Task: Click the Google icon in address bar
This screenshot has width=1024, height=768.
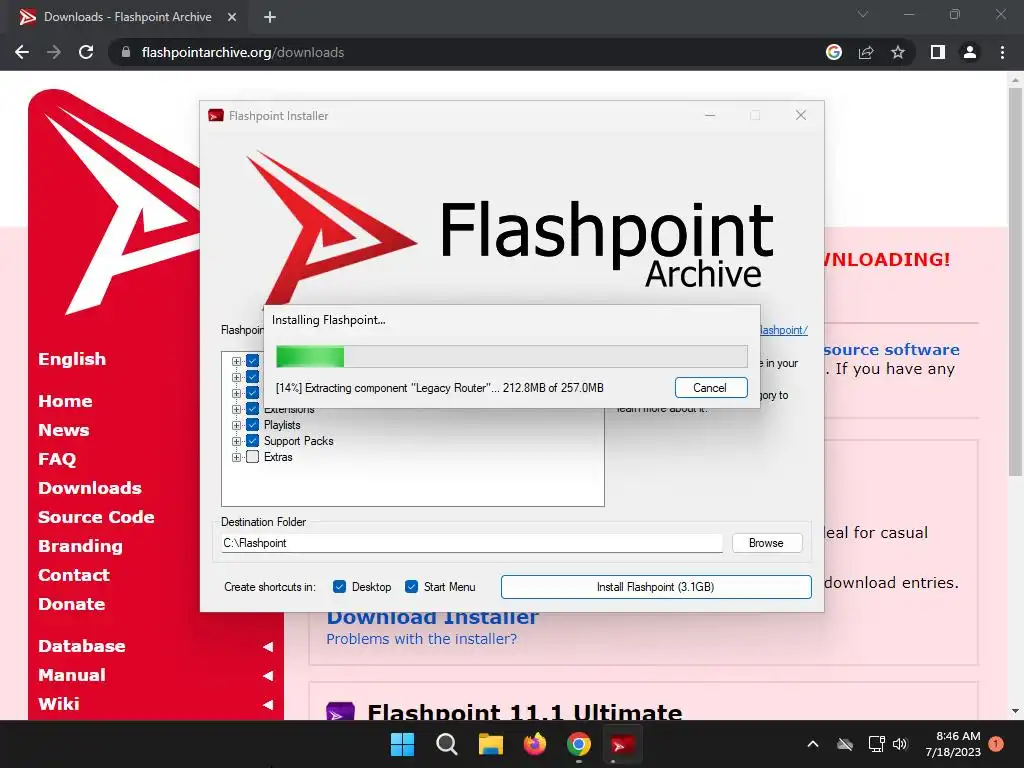Action: coord(834,52)
